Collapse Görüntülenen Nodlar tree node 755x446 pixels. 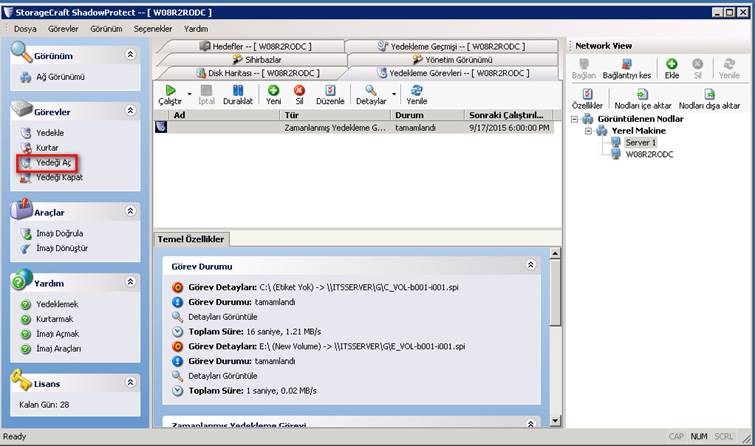tap(574, 119)
